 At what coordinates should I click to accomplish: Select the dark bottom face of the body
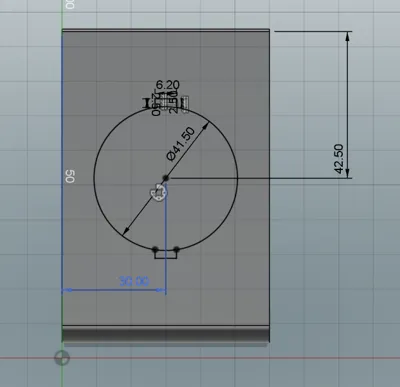tap(166, 334)
